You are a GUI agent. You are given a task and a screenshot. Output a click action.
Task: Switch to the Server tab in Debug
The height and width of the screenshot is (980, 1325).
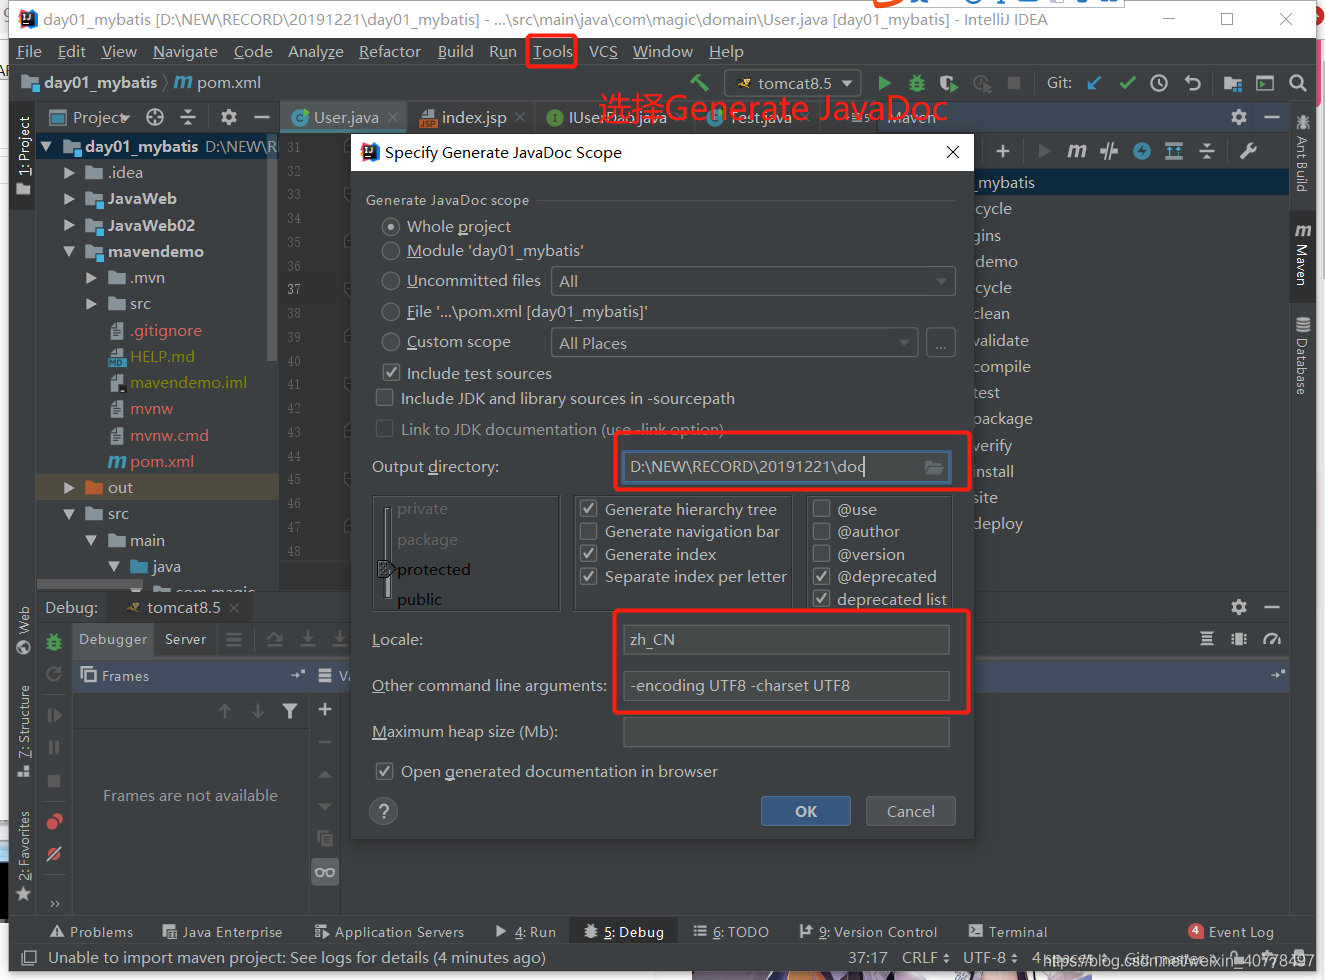[x=185, y=639]
